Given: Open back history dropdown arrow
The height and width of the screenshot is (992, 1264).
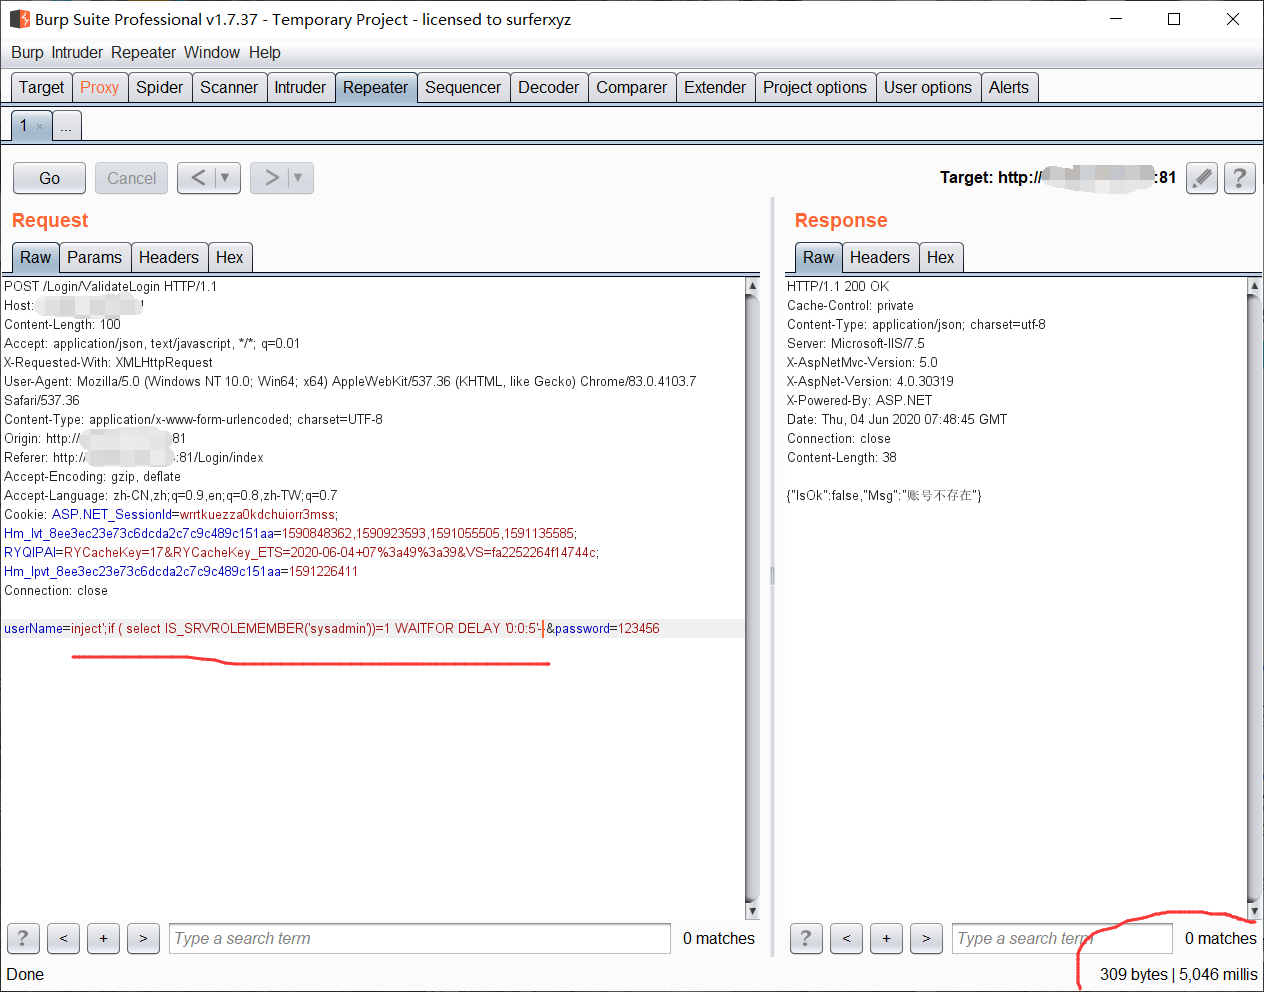Looking at the screenshot, I should coord(226,178).
